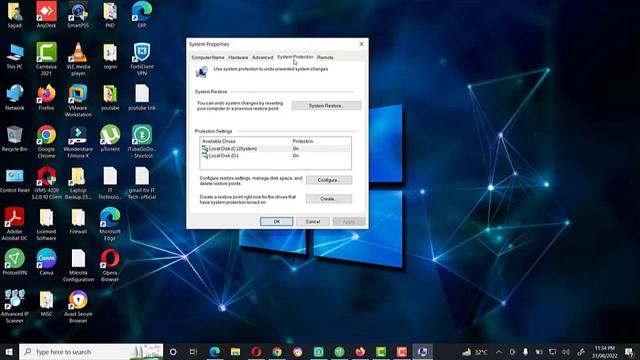Viewport: 640px width, 360px height.
Task: Select the Google Chrome desktop shortcut
Action: [x=46, y=142]
